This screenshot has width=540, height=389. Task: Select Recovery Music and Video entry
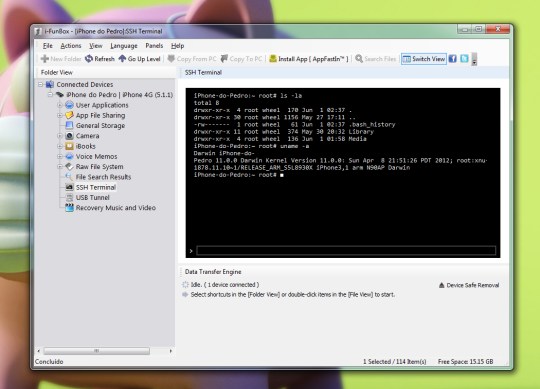(x=116, y=208)
